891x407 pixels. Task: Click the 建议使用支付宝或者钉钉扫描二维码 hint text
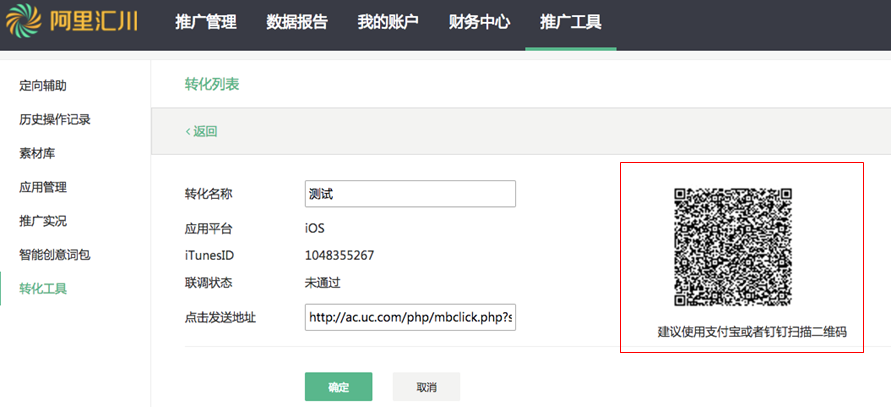(752, 332)
